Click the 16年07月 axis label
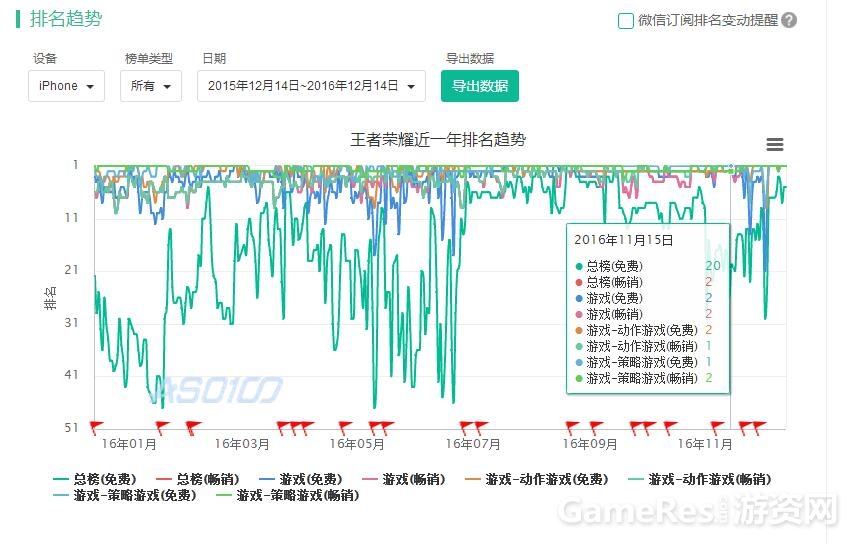863x544 pixels. tap(473, 444)
